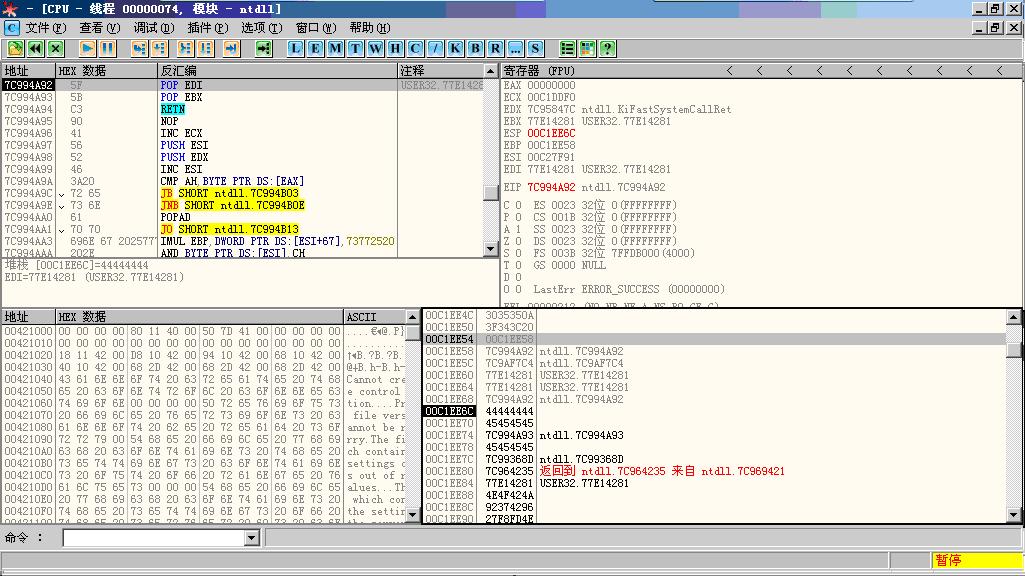Click the stack pane vertical scrollbar thumb
1025x576 pixels.
[1014, 349]
